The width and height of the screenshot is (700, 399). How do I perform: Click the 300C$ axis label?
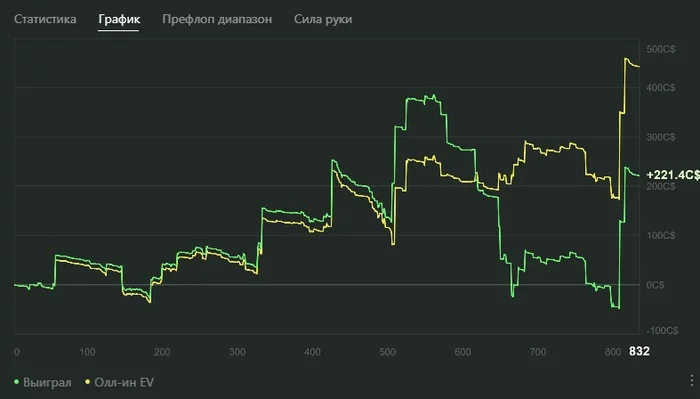tap(661, 137)
